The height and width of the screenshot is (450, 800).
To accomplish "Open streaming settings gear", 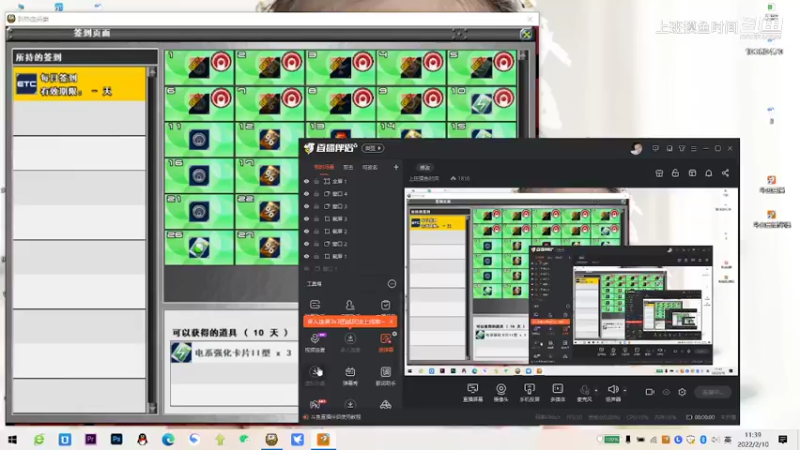I will coord(682,392).
